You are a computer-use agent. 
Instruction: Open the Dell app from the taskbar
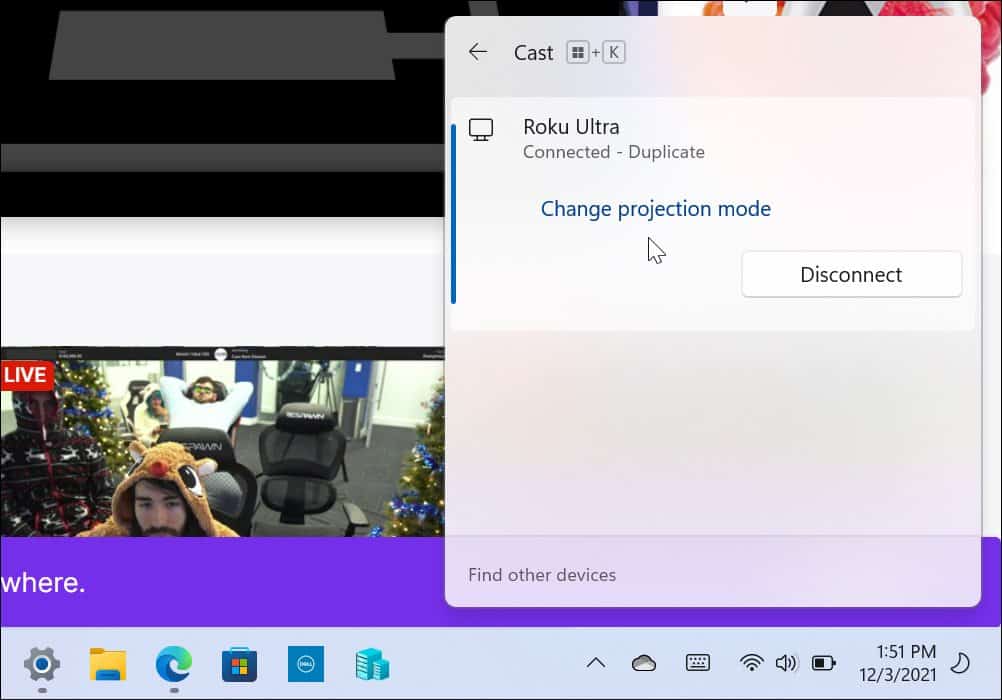(x=305, y=664)
